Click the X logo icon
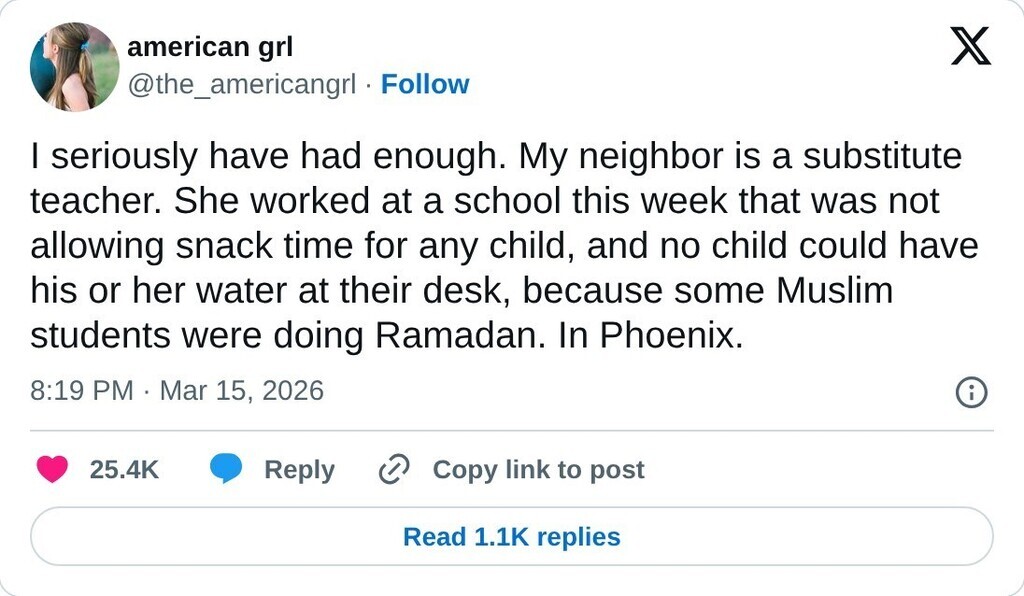Viewport: 1024px width, 596px height. (969, 47)
